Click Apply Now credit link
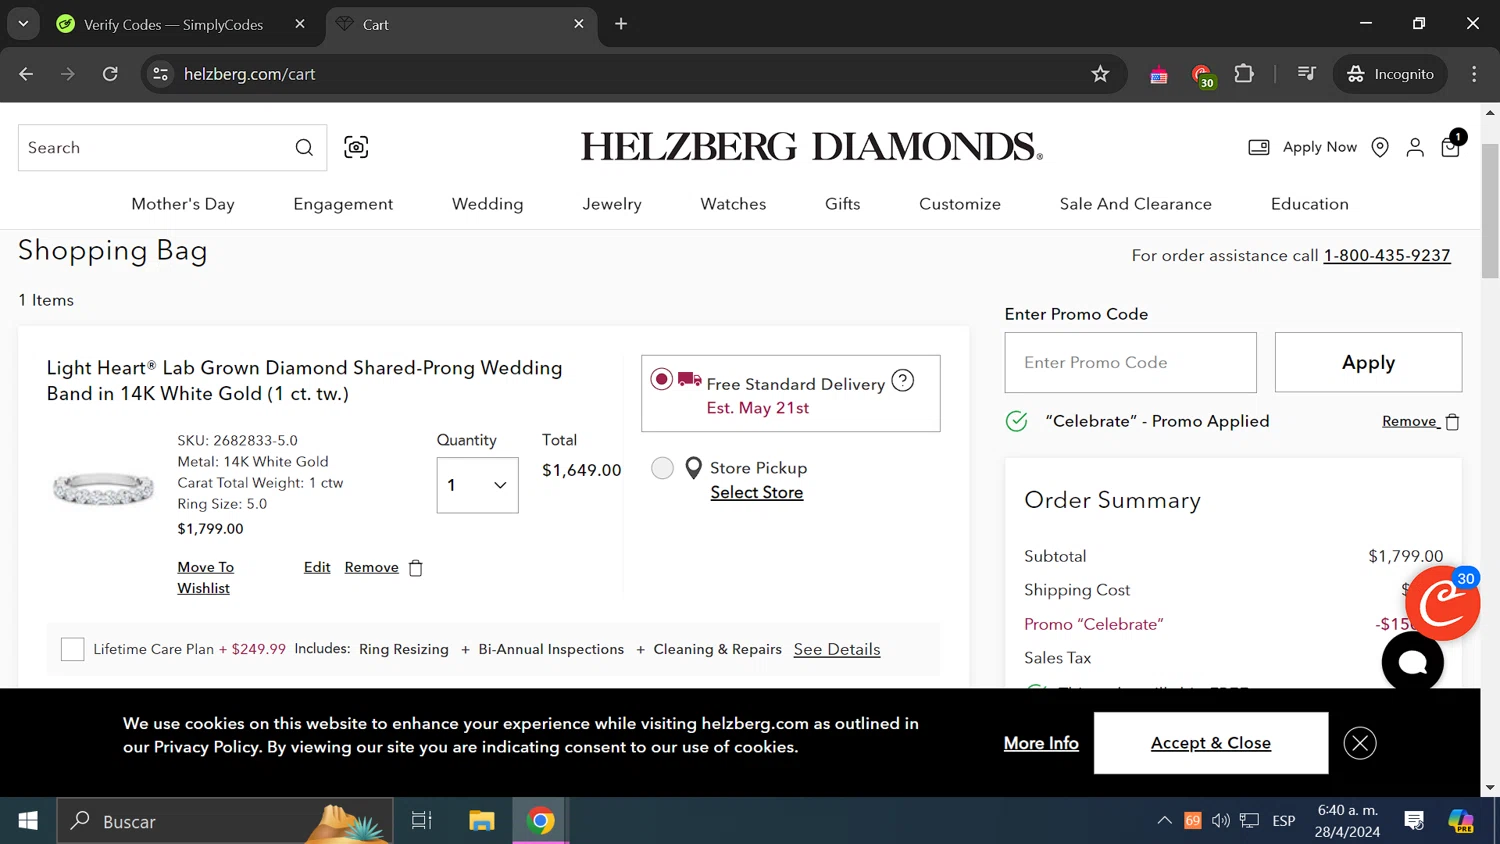The height and width of the screenshot is (844, 1500). [1320, 147]
